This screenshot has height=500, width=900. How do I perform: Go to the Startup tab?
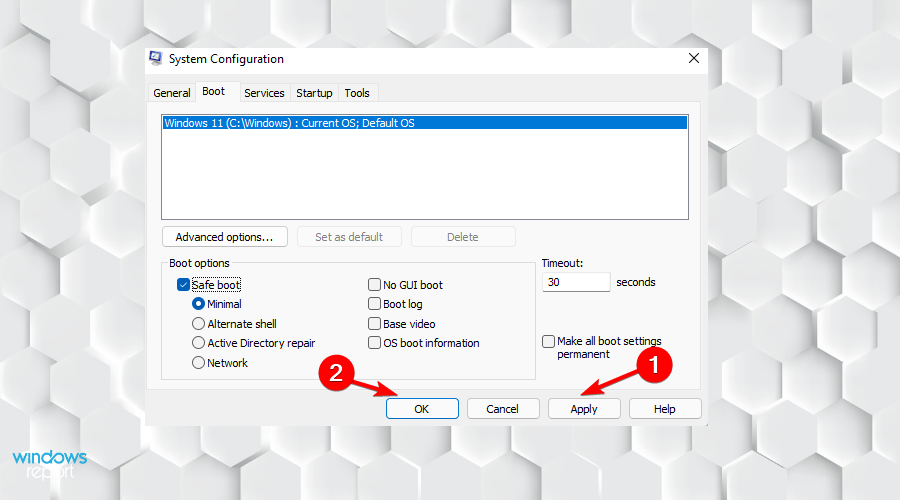(x=314, y=93)
